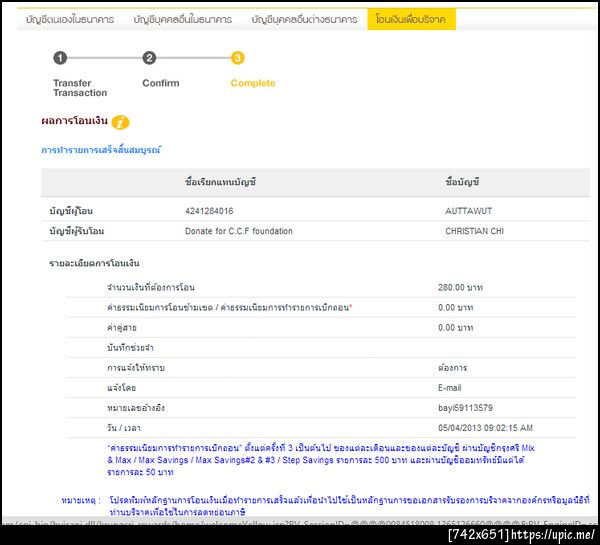Click the หมายเลขอ้างอิง label
Screen dimensions: 600x545
pos(136,408)
